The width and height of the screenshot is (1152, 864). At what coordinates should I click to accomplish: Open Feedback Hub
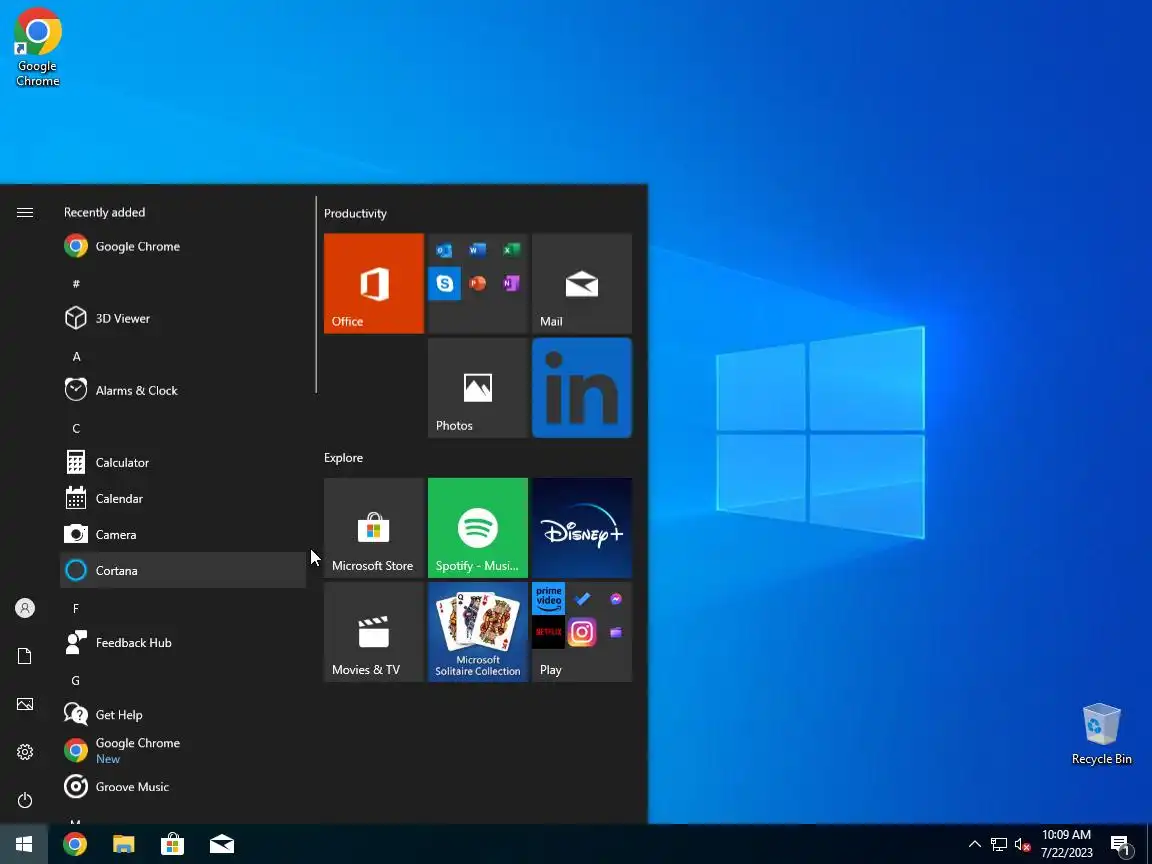pyautogui.click(x=182, y=642)
